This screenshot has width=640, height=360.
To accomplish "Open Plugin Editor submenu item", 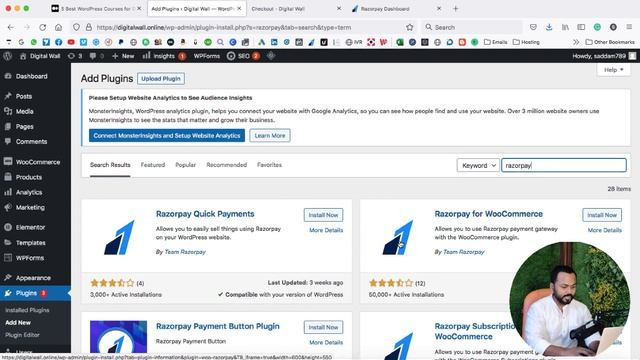I will [x=22, y=335].
